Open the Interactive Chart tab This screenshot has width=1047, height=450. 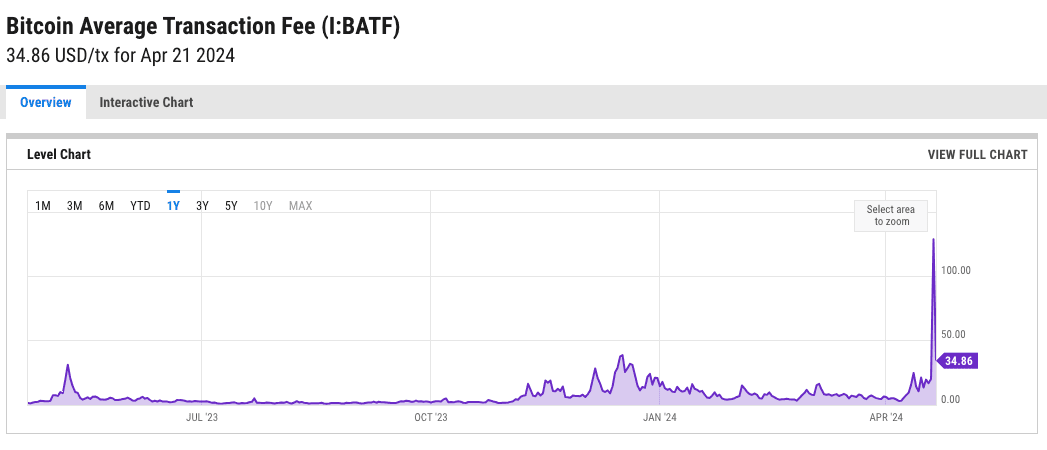click(x=146, y=103)
